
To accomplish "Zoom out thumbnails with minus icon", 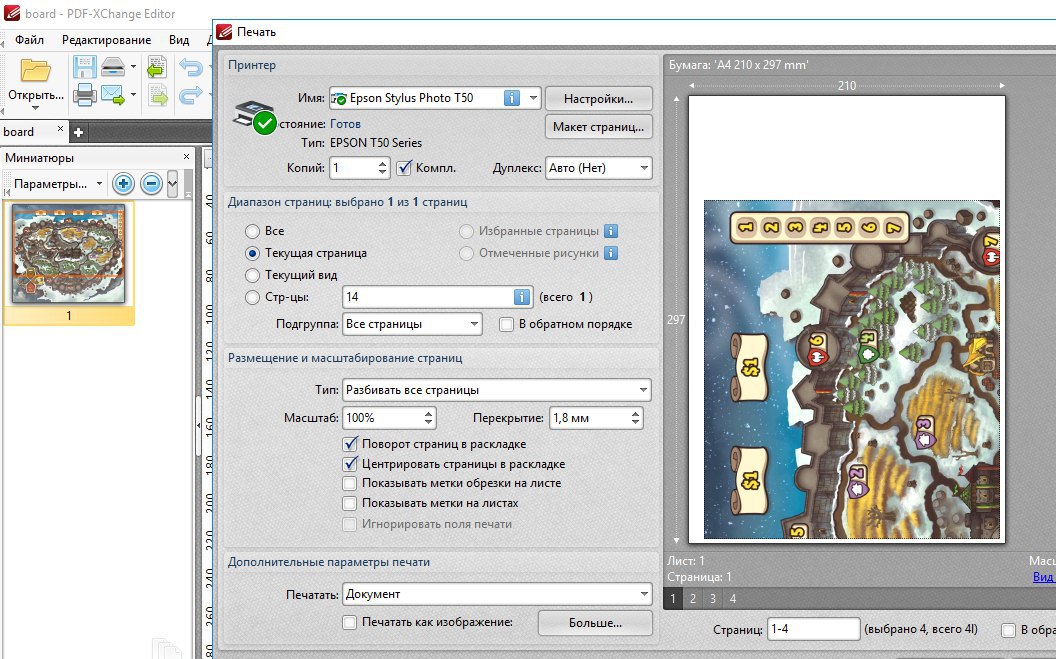I will [151, 184].
